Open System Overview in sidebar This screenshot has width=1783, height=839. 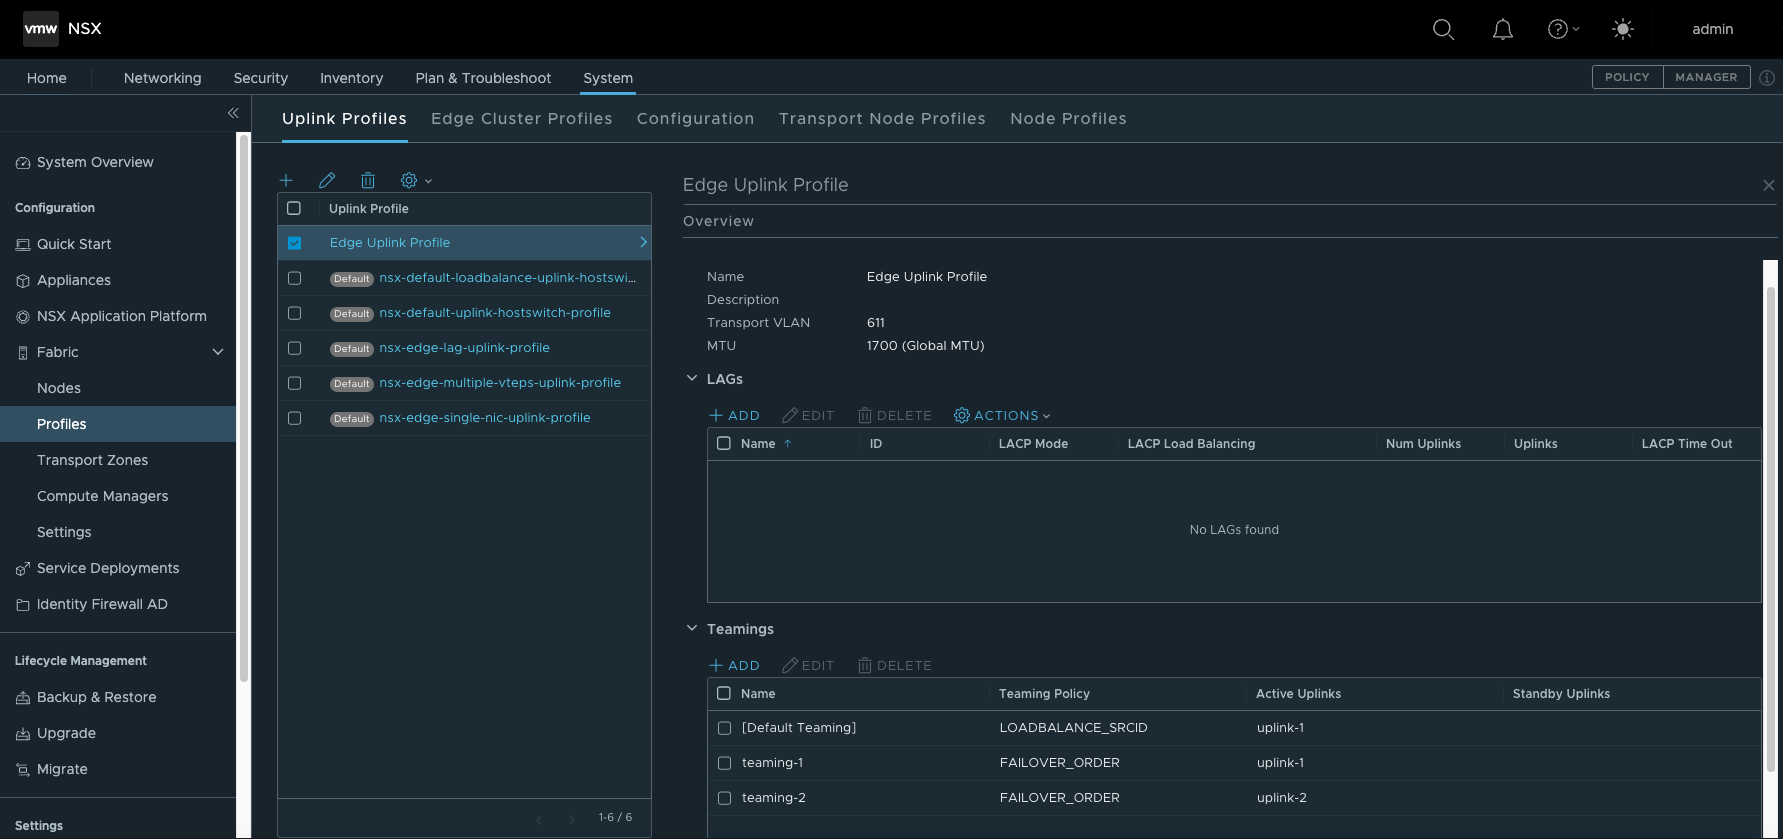95,162
